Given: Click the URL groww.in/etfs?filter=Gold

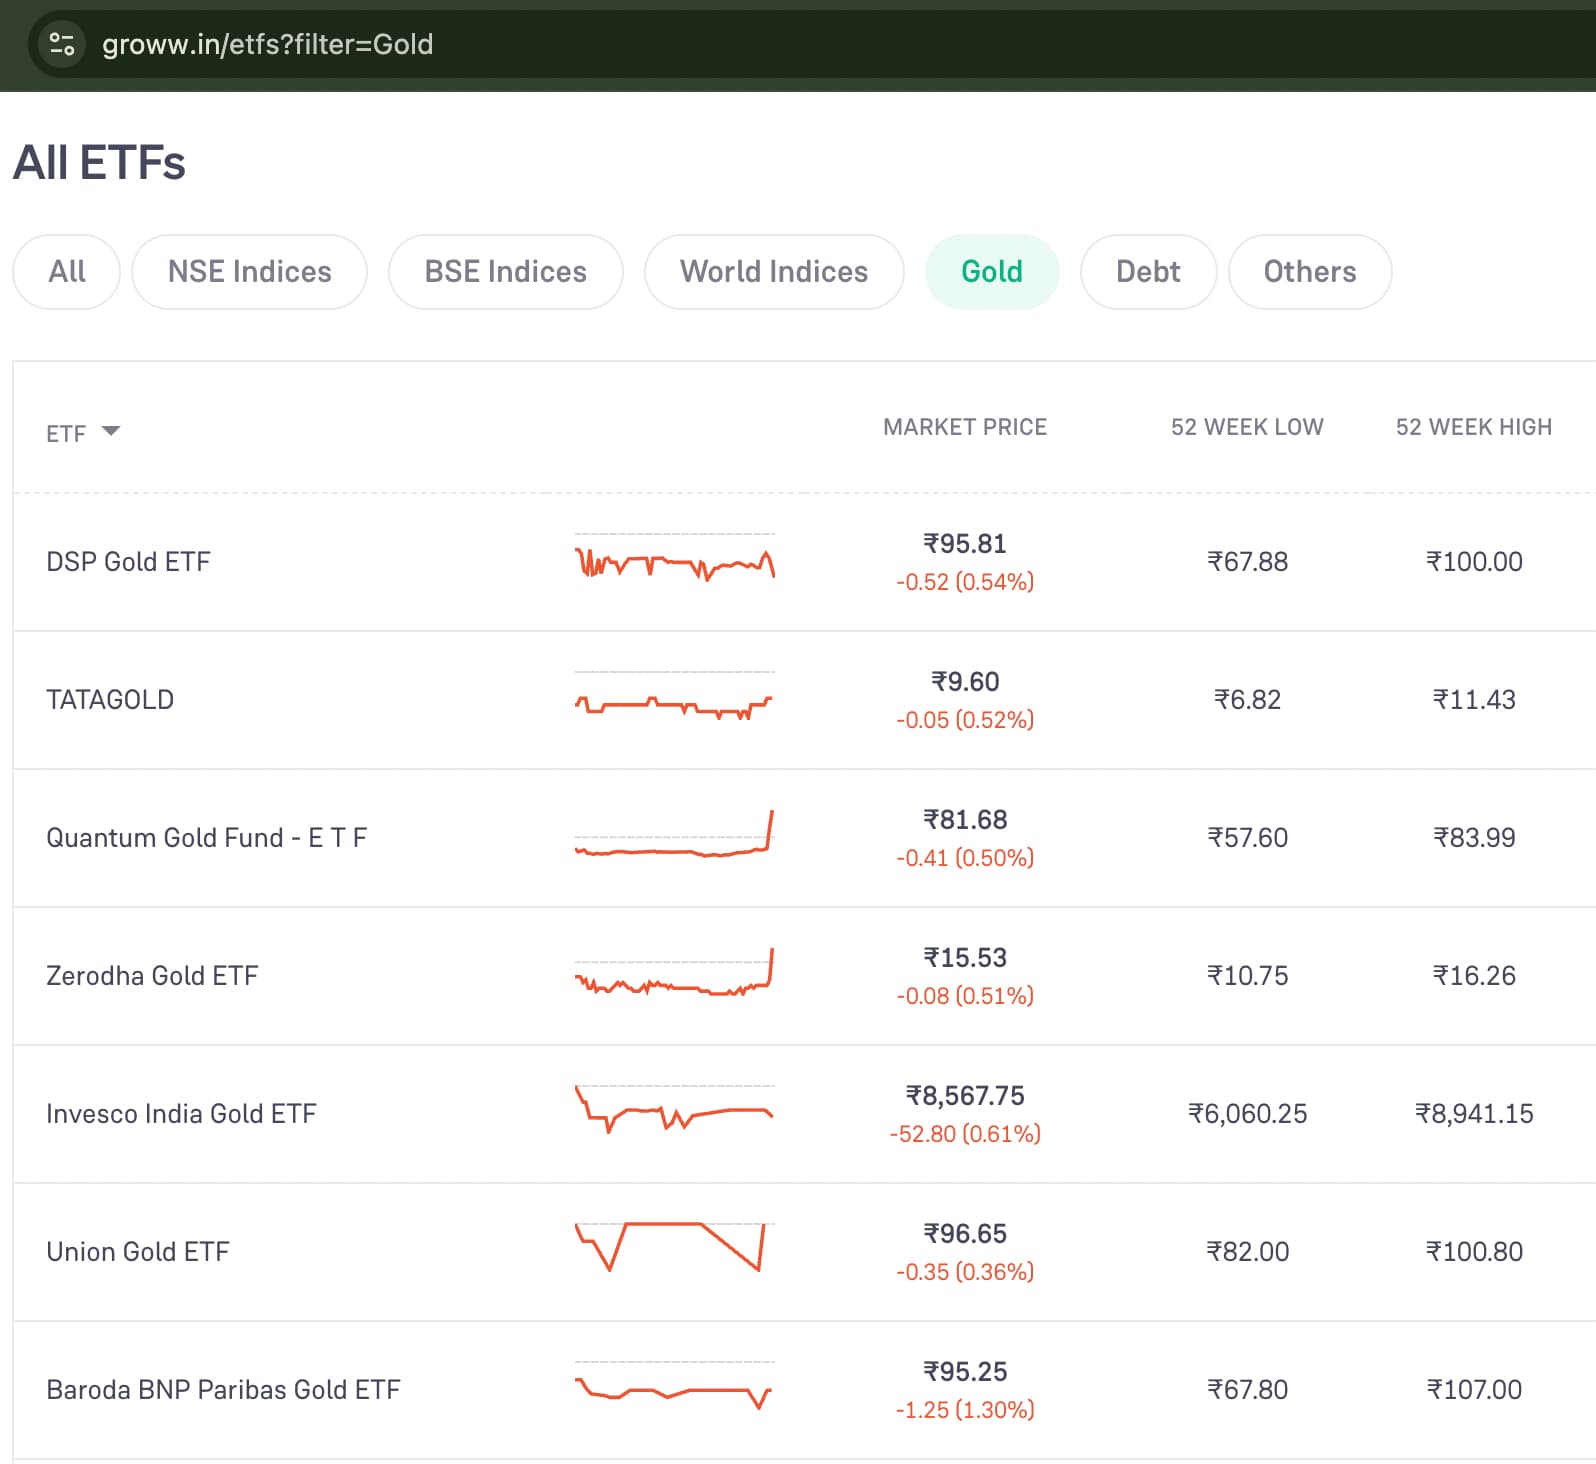Looking at the screenshot, I should pyautogui.click(x=268, y=44).
